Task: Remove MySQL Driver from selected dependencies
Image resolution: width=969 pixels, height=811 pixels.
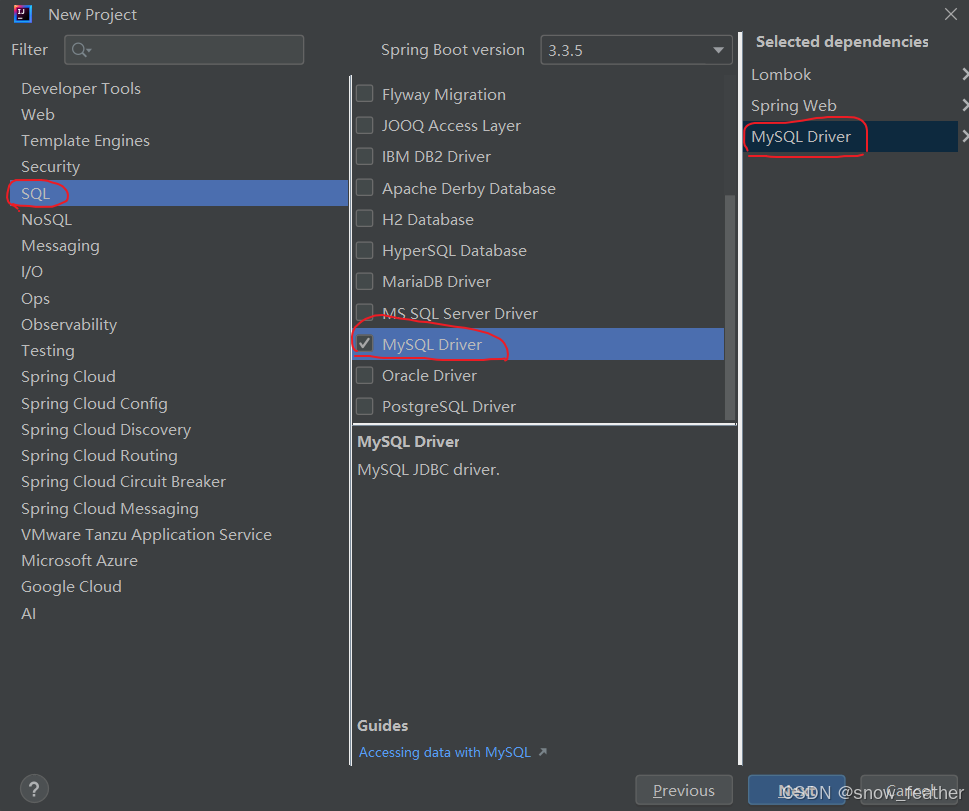Action: pos(965,136)
